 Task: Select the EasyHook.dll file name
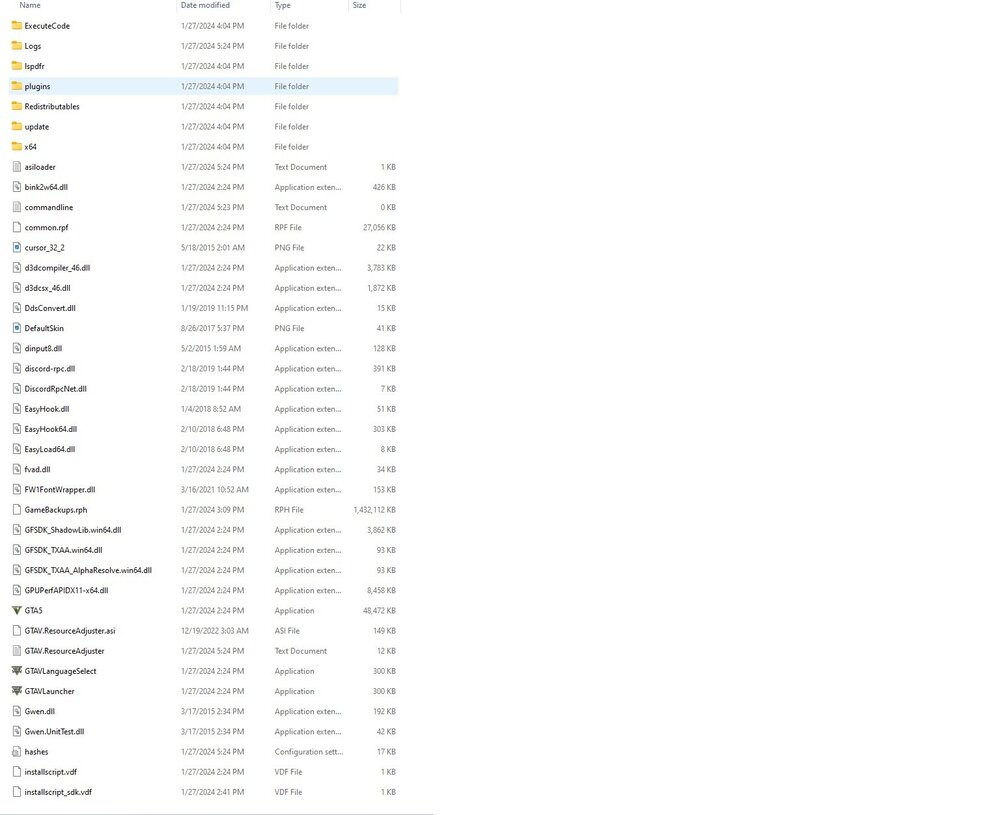tap(47, 409)
